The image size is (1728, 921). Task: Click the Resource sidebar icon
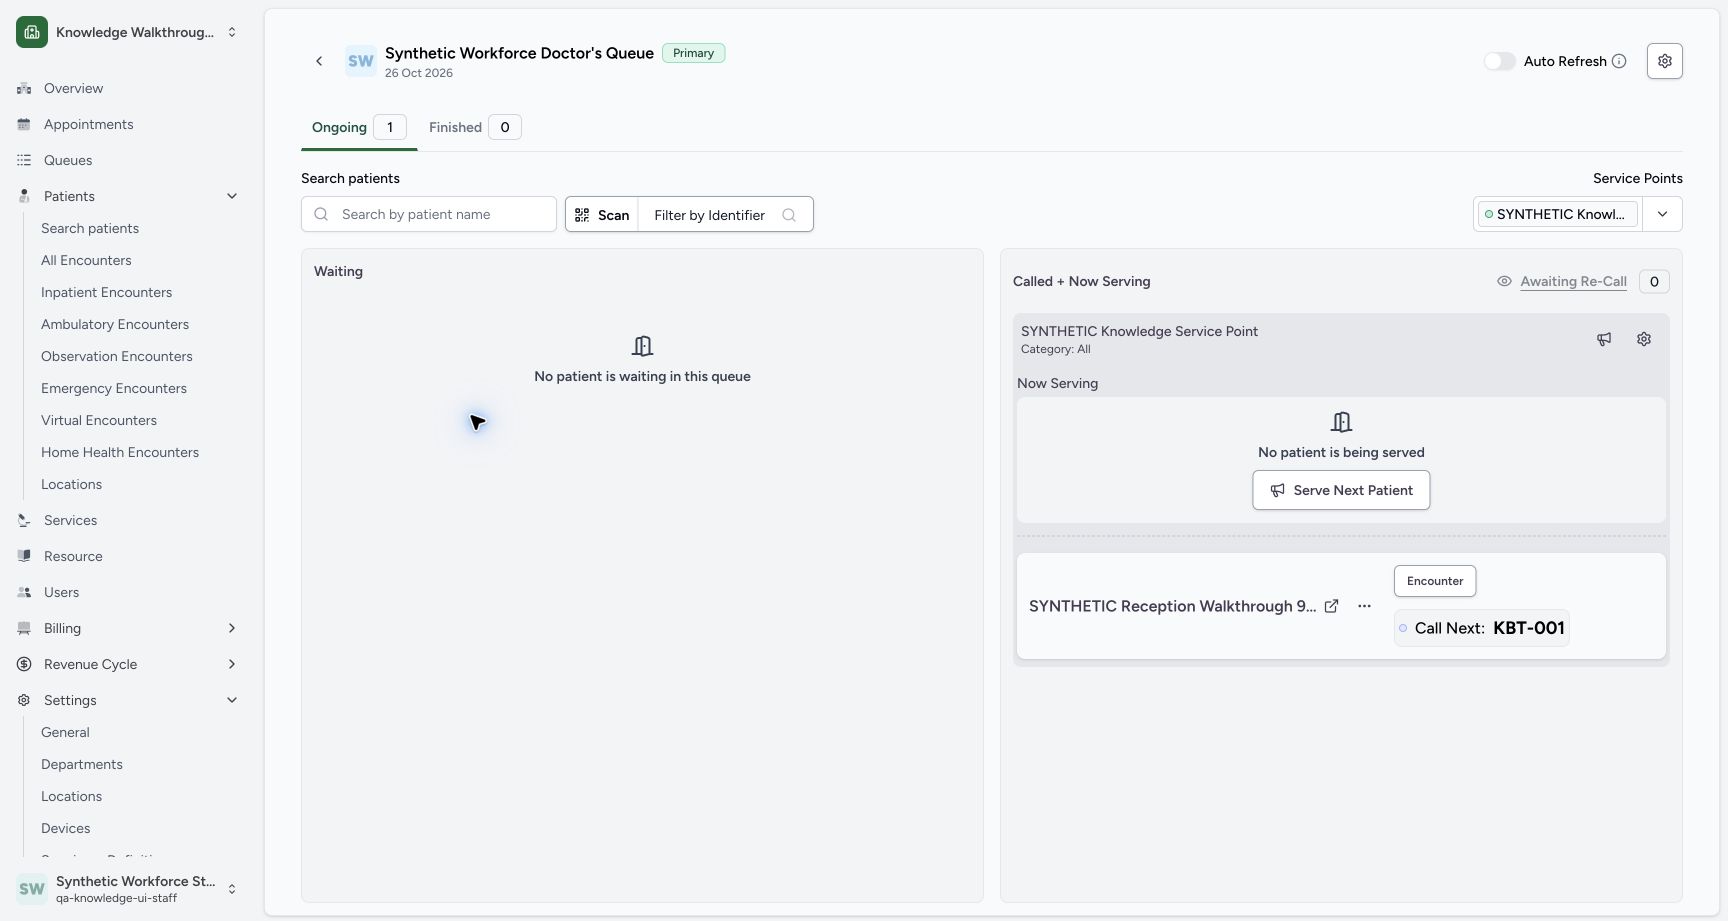click(x=24, y=556)
